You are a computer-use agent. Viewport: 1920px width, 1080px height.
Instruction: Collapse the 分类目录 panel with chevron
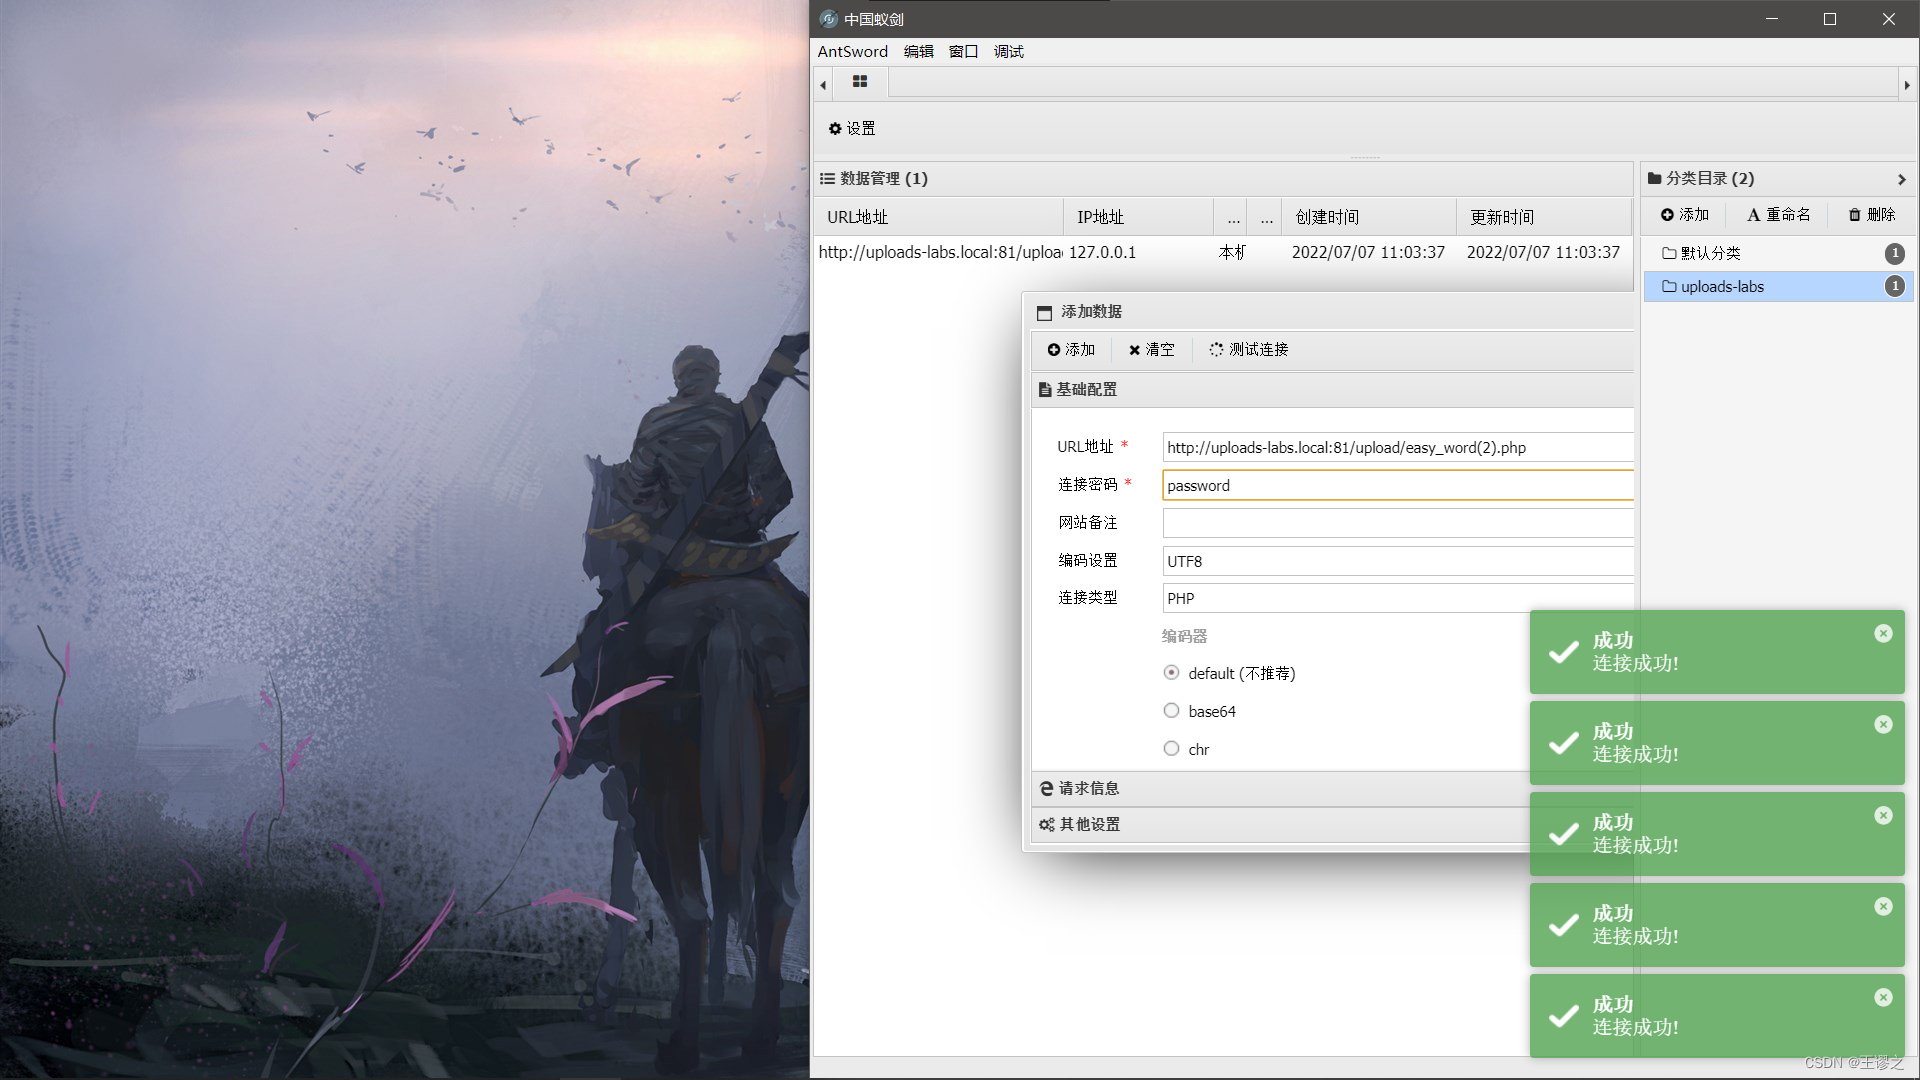pos(1901,179)
